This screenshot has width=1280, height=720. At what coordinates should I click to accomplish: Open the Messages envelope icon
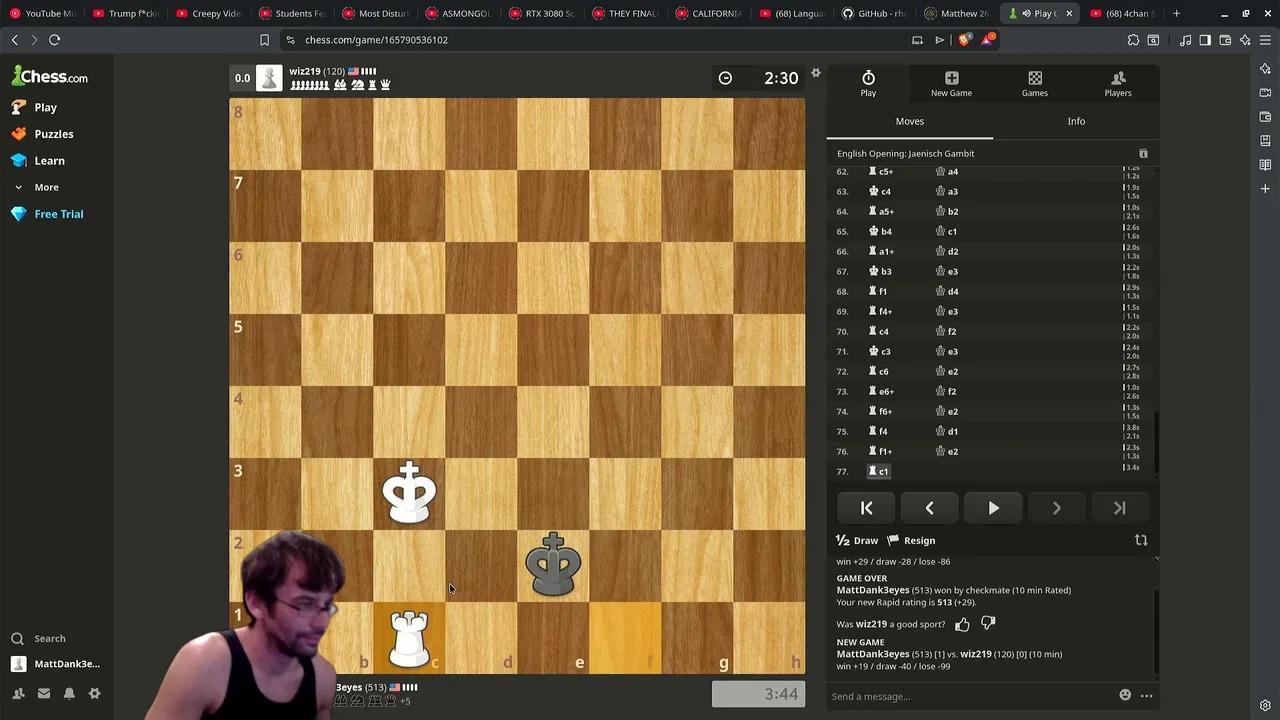pyautogui.click(x=44, y=693)
